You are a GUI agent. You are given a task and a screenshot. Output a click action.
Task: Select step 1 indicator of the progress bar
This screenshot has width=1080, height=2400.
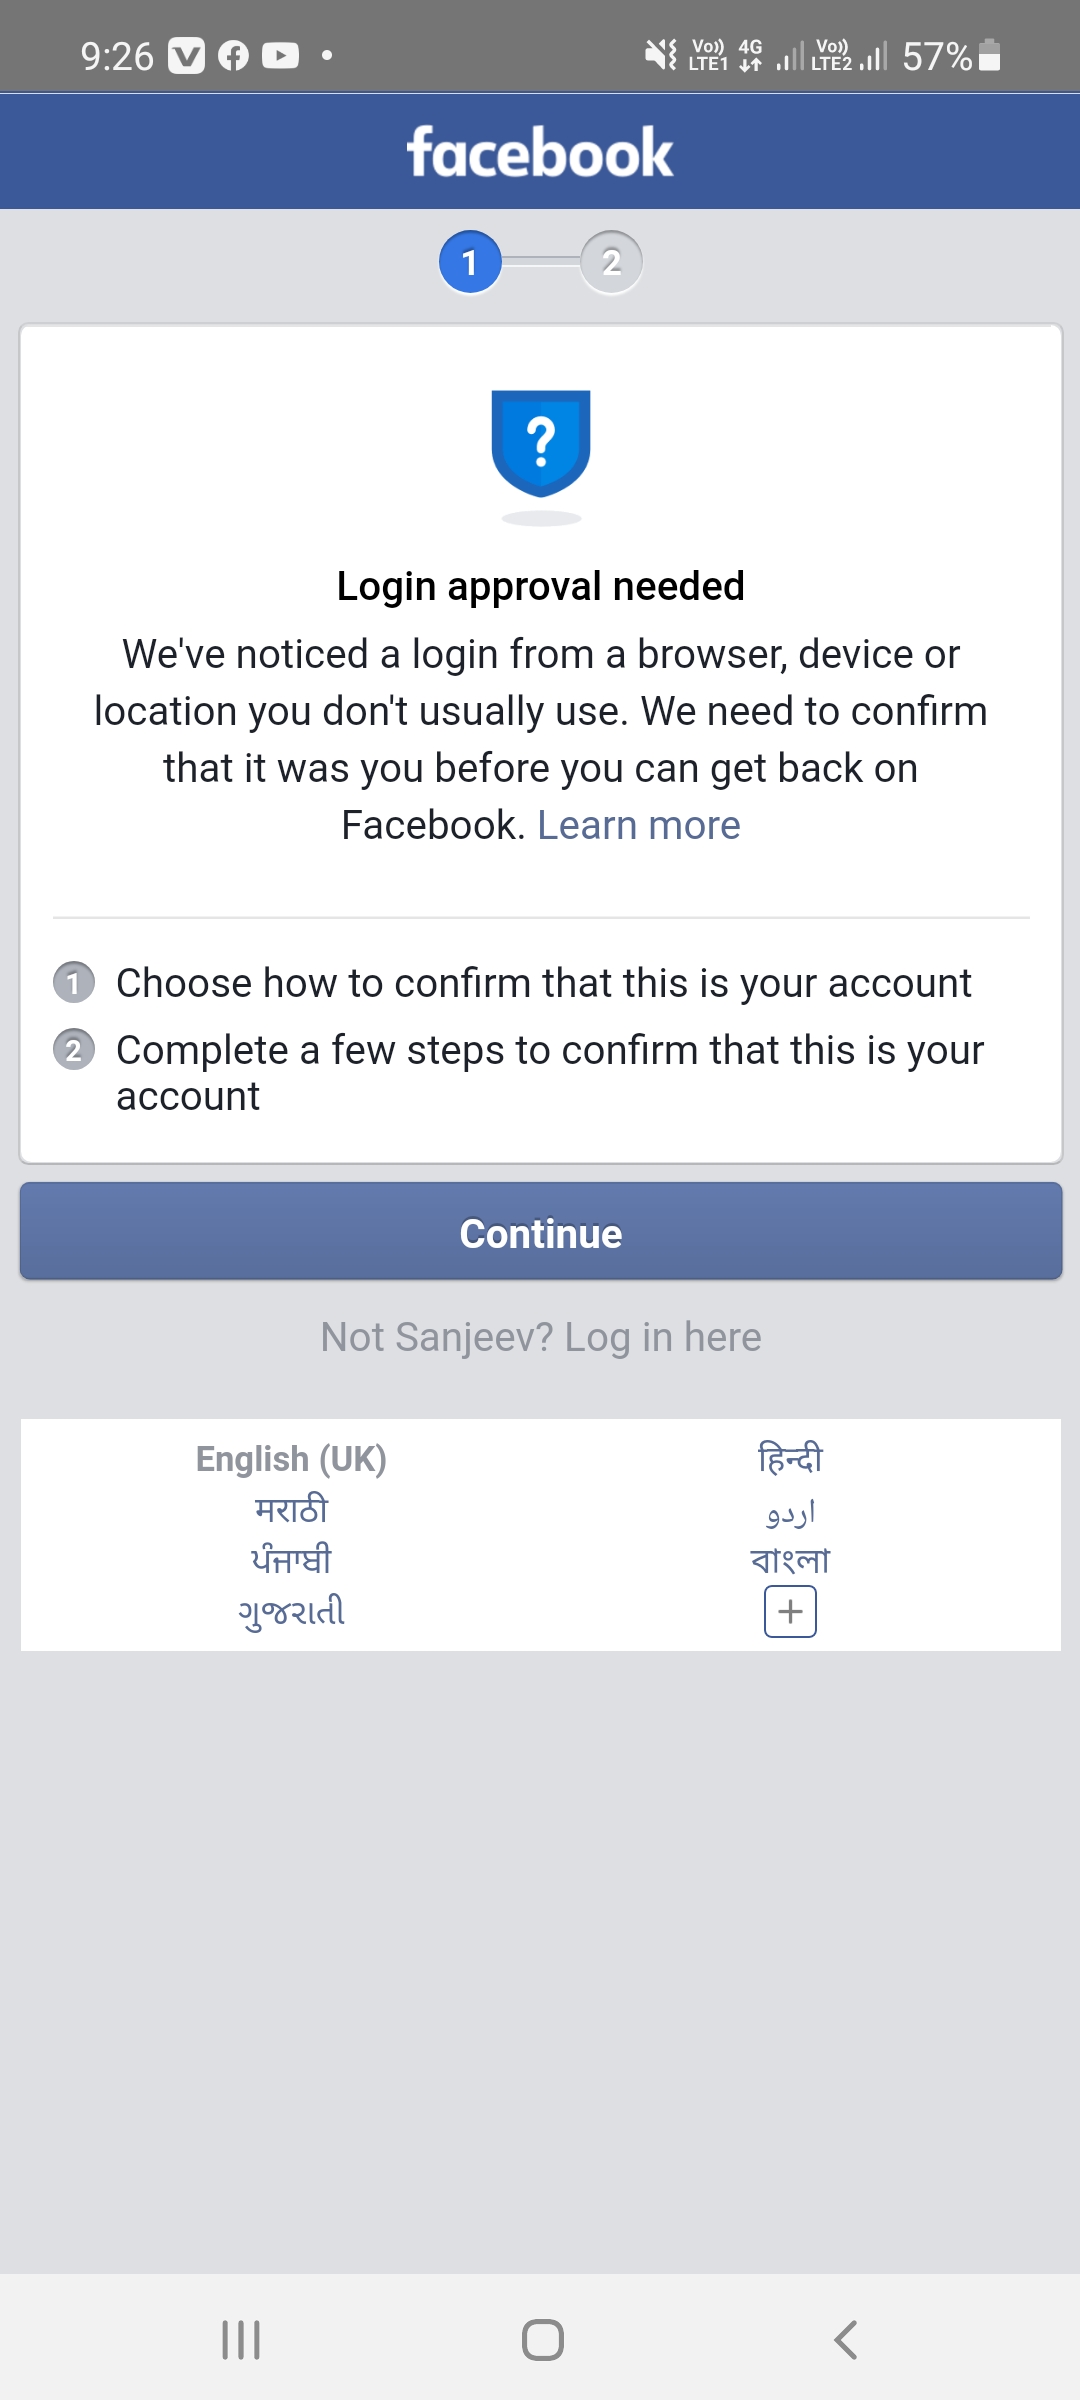click(470, 261)
